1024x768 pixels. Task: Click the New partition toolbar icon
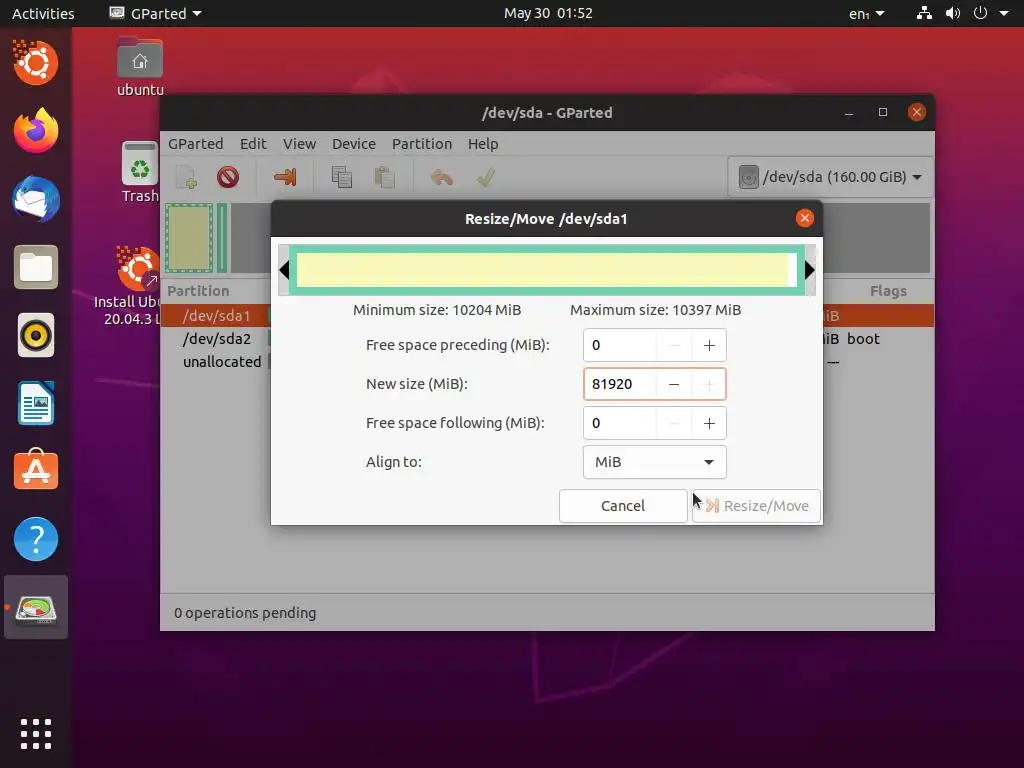pyautogui.click(x=186, y=177)
